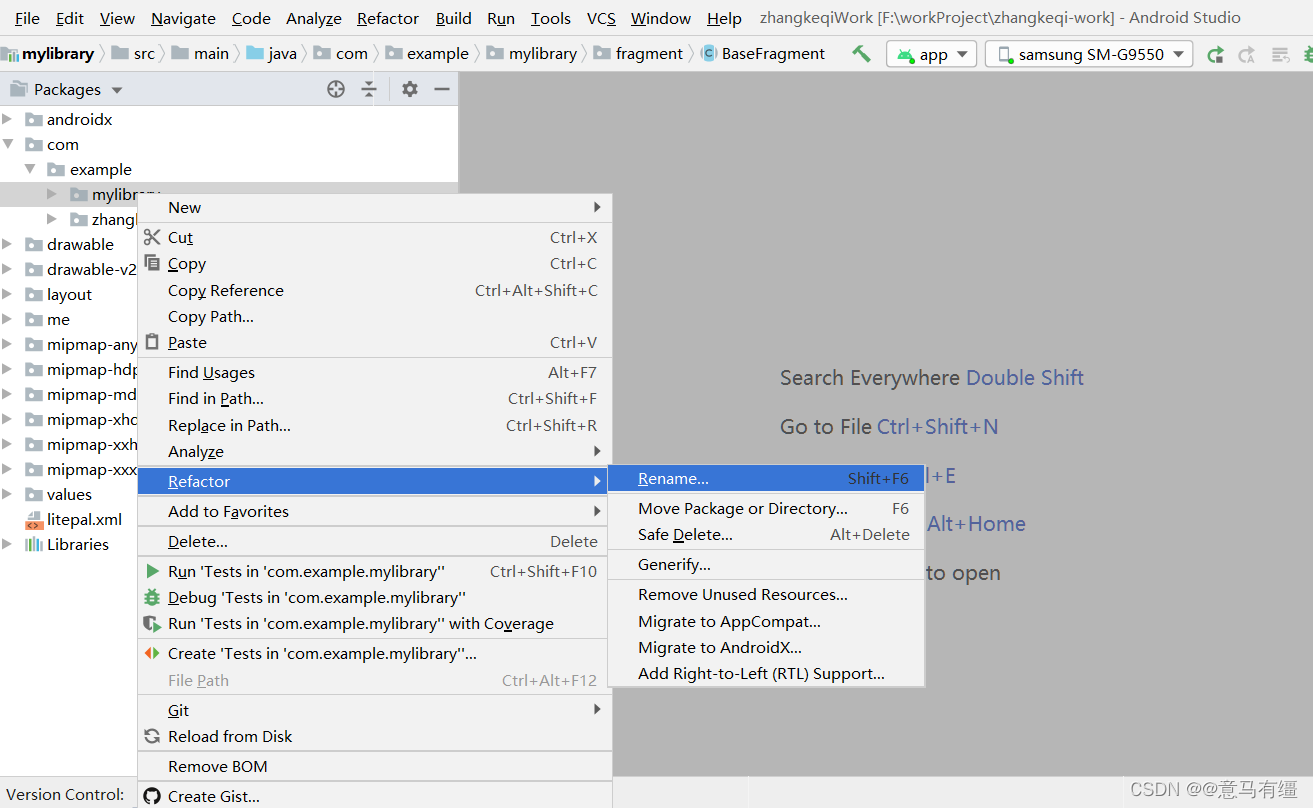
Task: Click the collapse all icon in Packages panel
Action: click(369, 89)
